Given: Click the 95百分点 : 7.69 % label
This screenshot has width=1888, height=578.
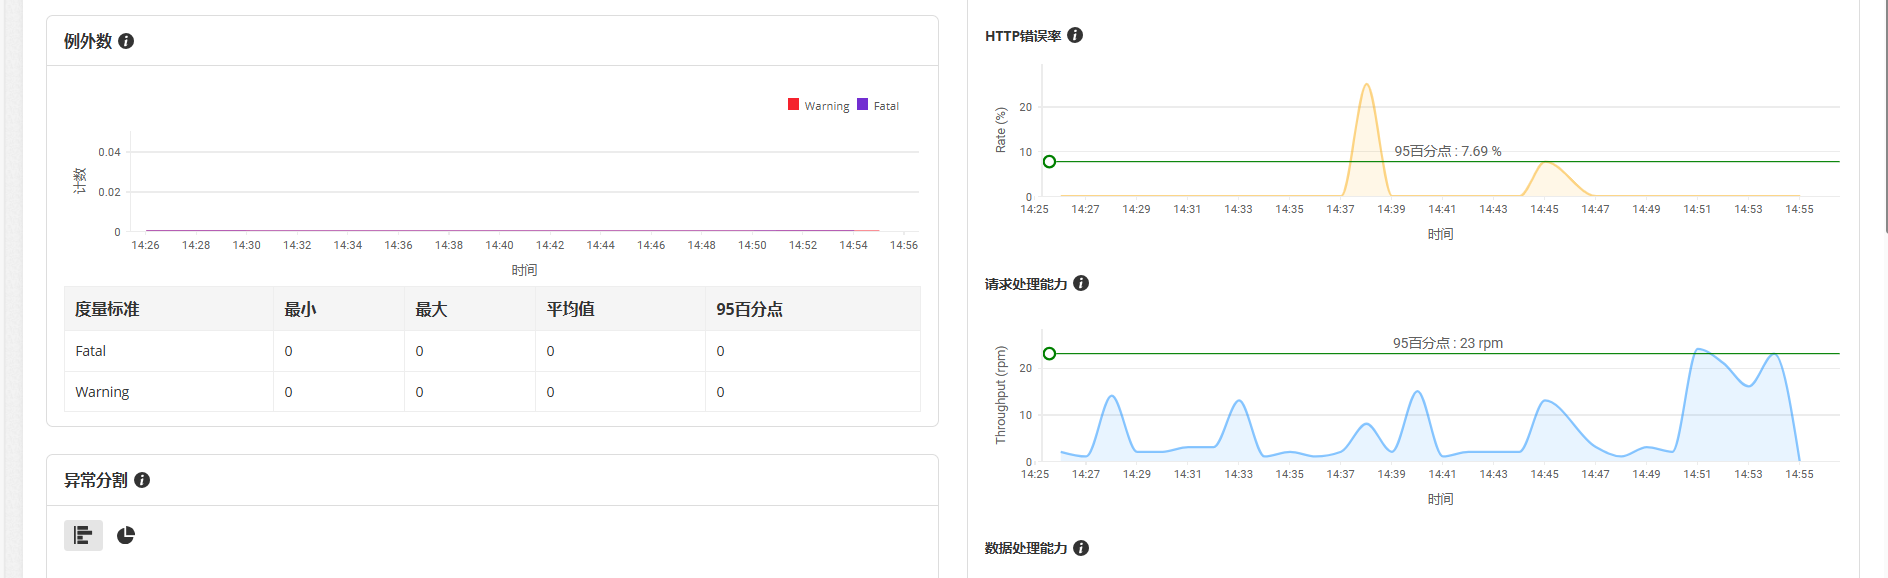Looking at the screenshot, I should coord(1448,151).
